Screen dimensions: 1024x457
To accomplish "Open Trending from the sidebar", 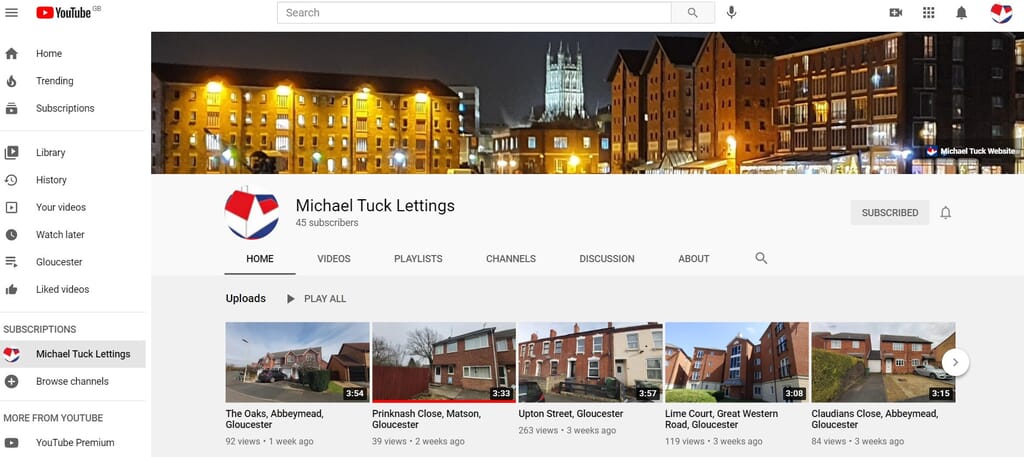I will pos(72,81).
